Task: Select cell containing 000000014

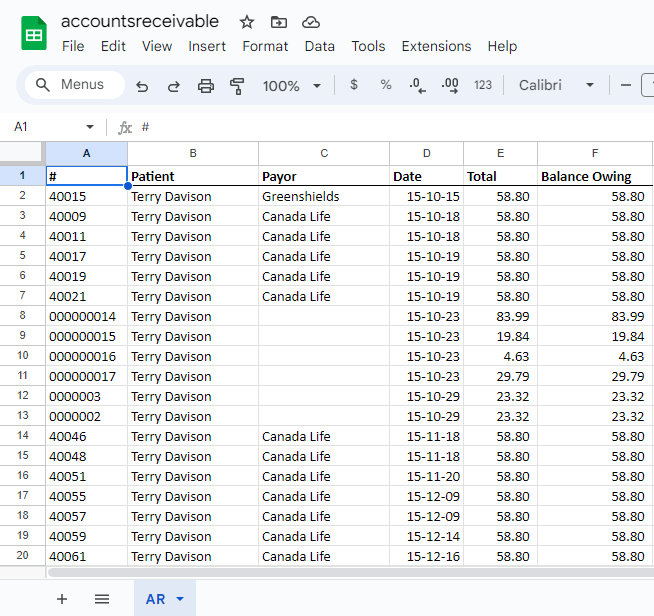Action: 86,316
